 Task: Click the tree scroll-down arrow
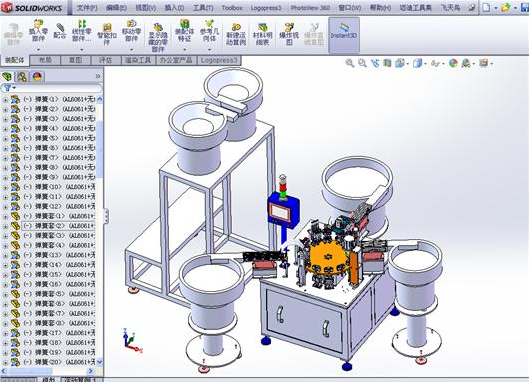pos(99,362)
